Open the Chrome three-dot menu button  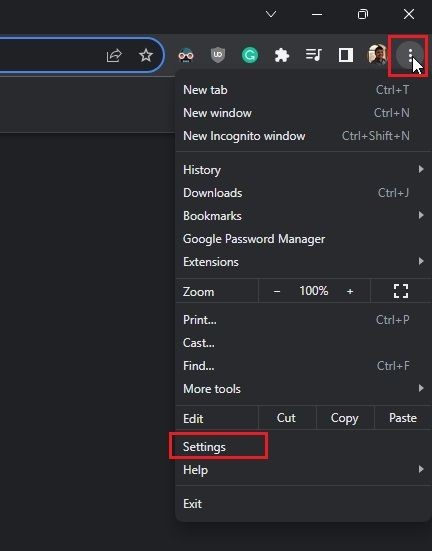point(410,55)
